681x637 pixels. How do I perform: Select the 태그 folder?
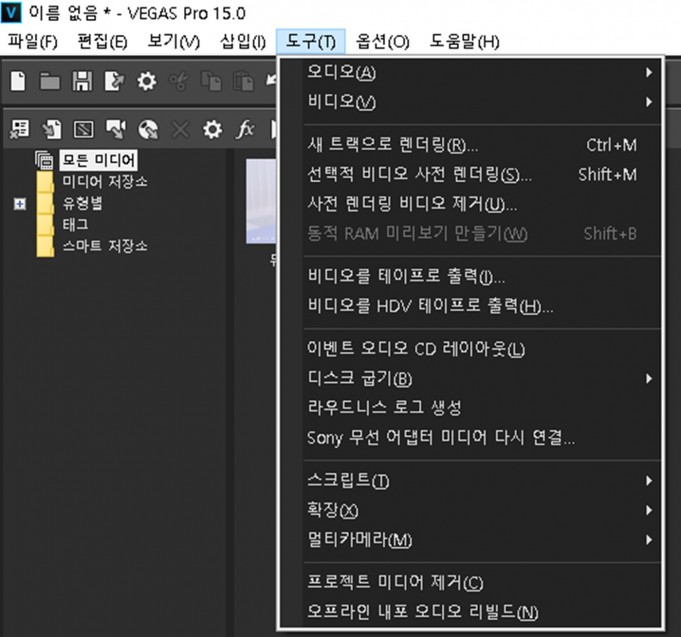tap(76, 224)
